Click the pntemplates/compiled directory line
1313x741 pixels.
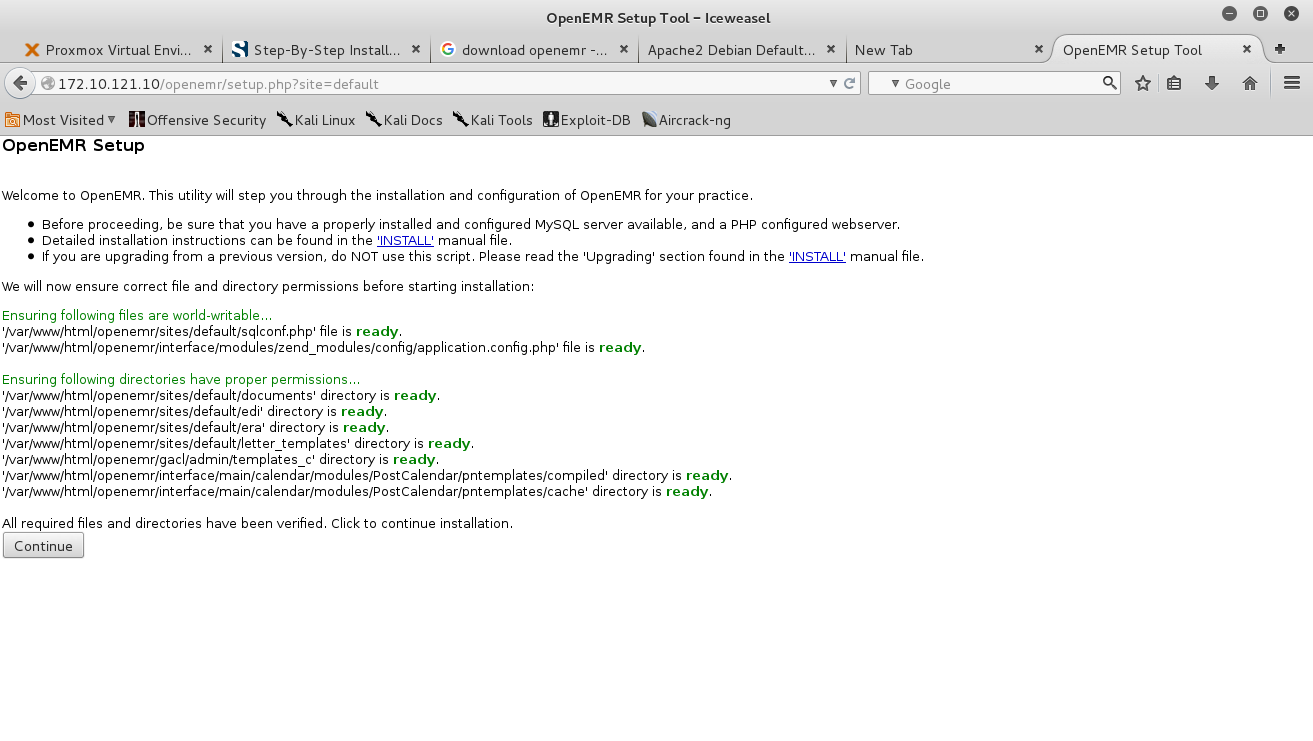(367, 476)
